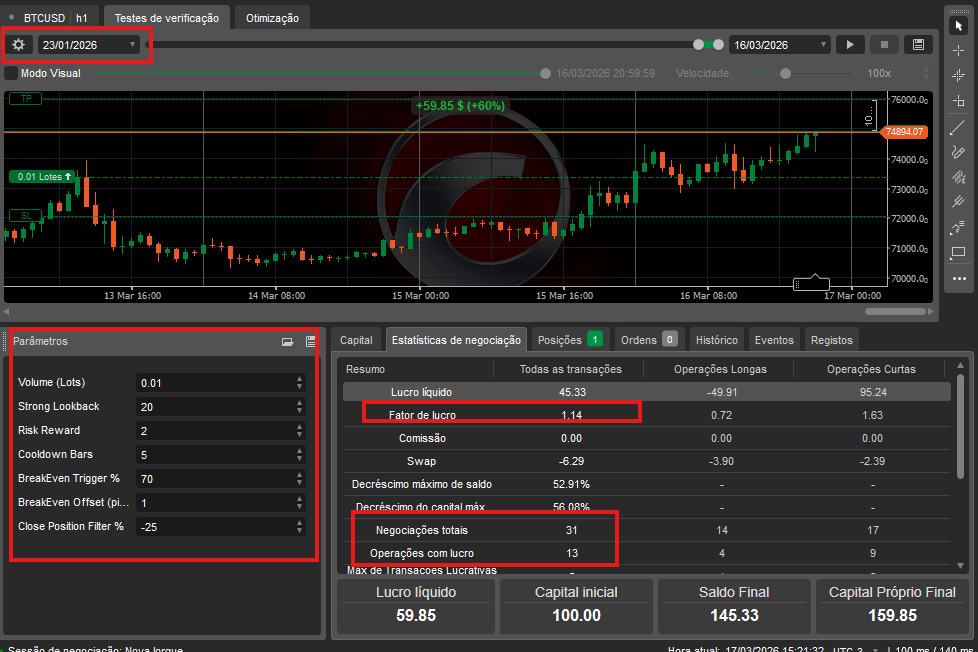Screen dimensions: 978x652
Task: Select the crosshair tool in drawing toolbar
Action: click(x=958, y=49)
